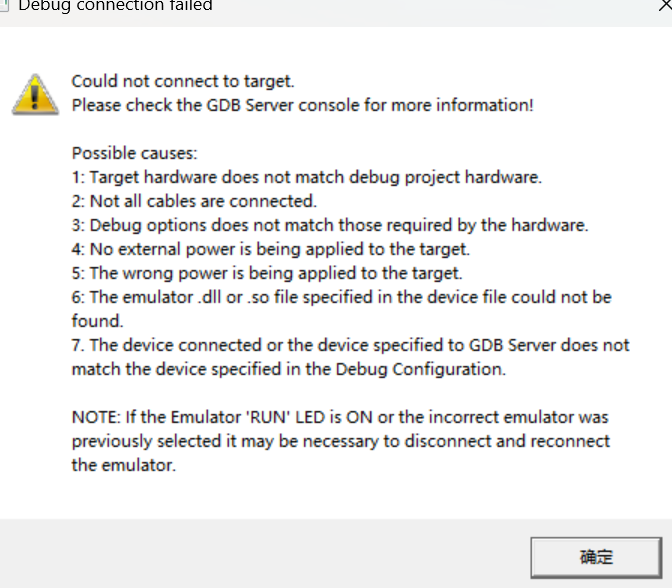Select cause 4 about no external power

(x=271, y=249)
